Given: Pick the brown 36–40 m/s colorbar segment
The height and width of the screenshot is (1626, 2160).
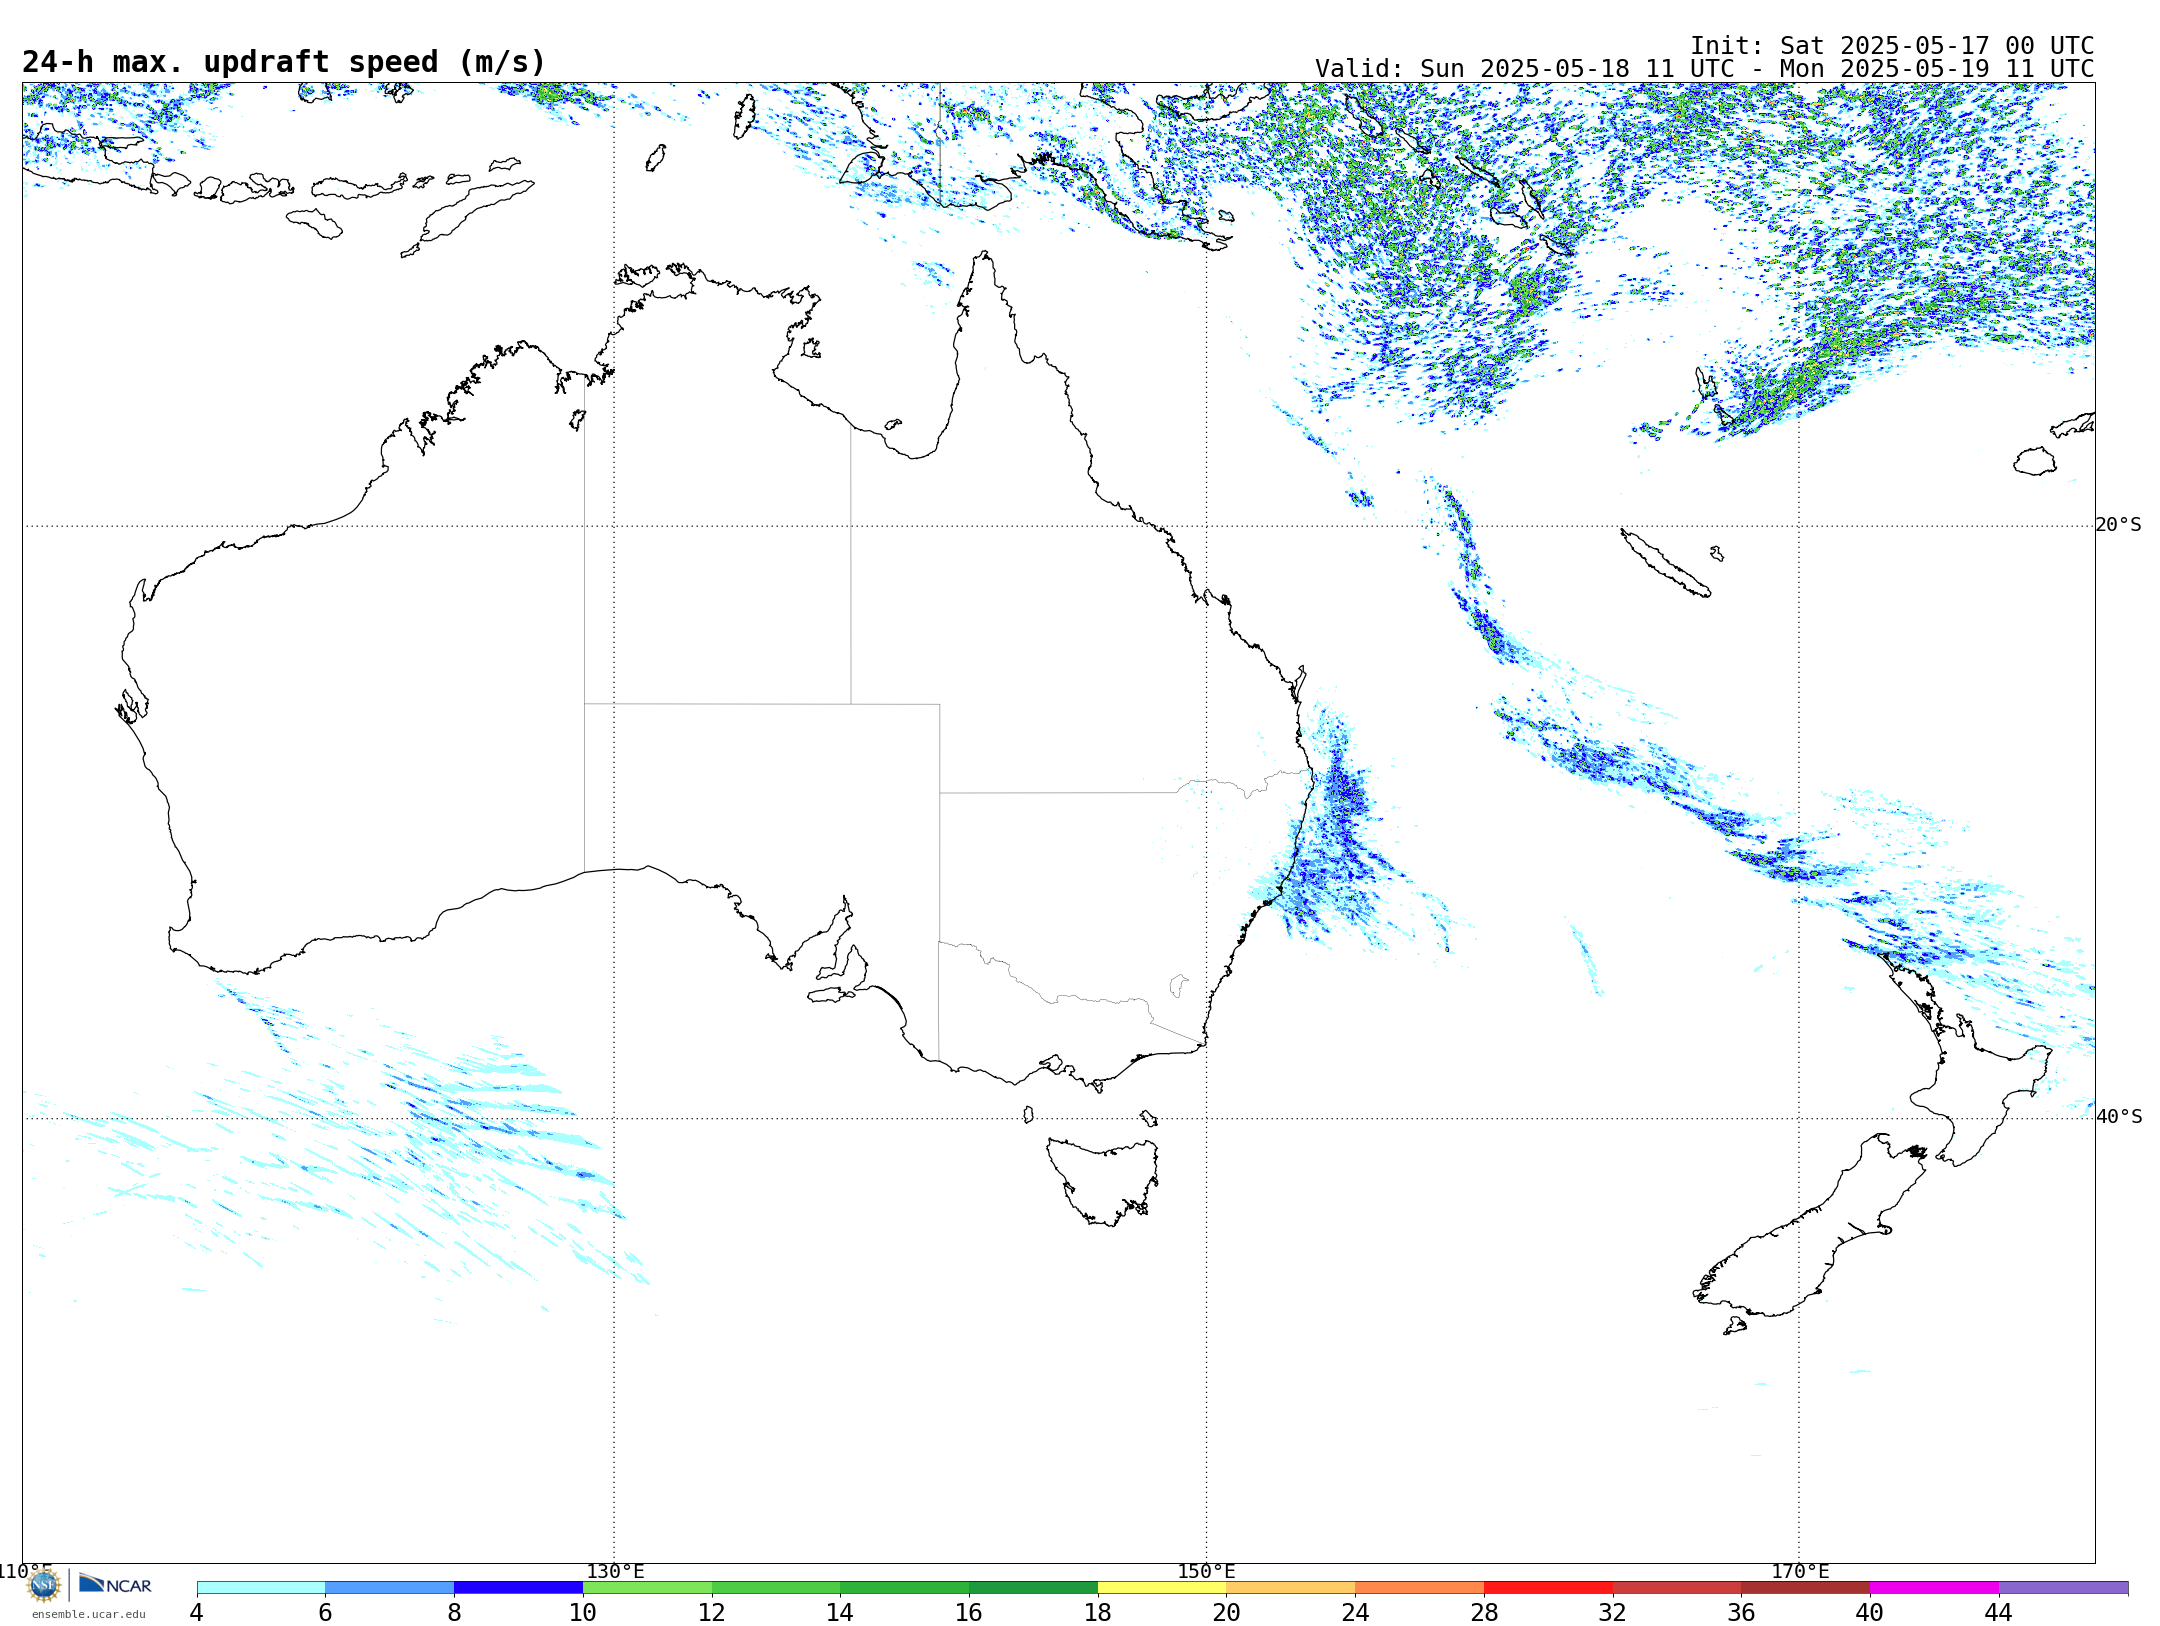Looking at the screenshot, I should (x=1806, y=1587).
